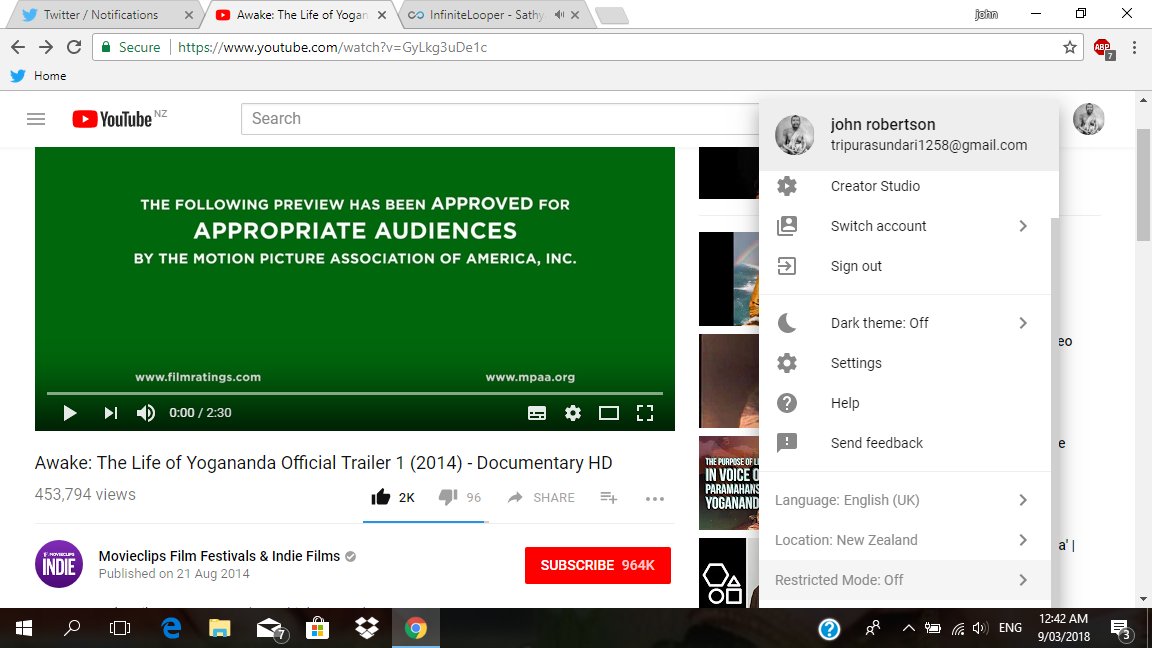Open Action Center notifications
The width and height of the screenshot is (1152, 648).
click(1120, 629)
